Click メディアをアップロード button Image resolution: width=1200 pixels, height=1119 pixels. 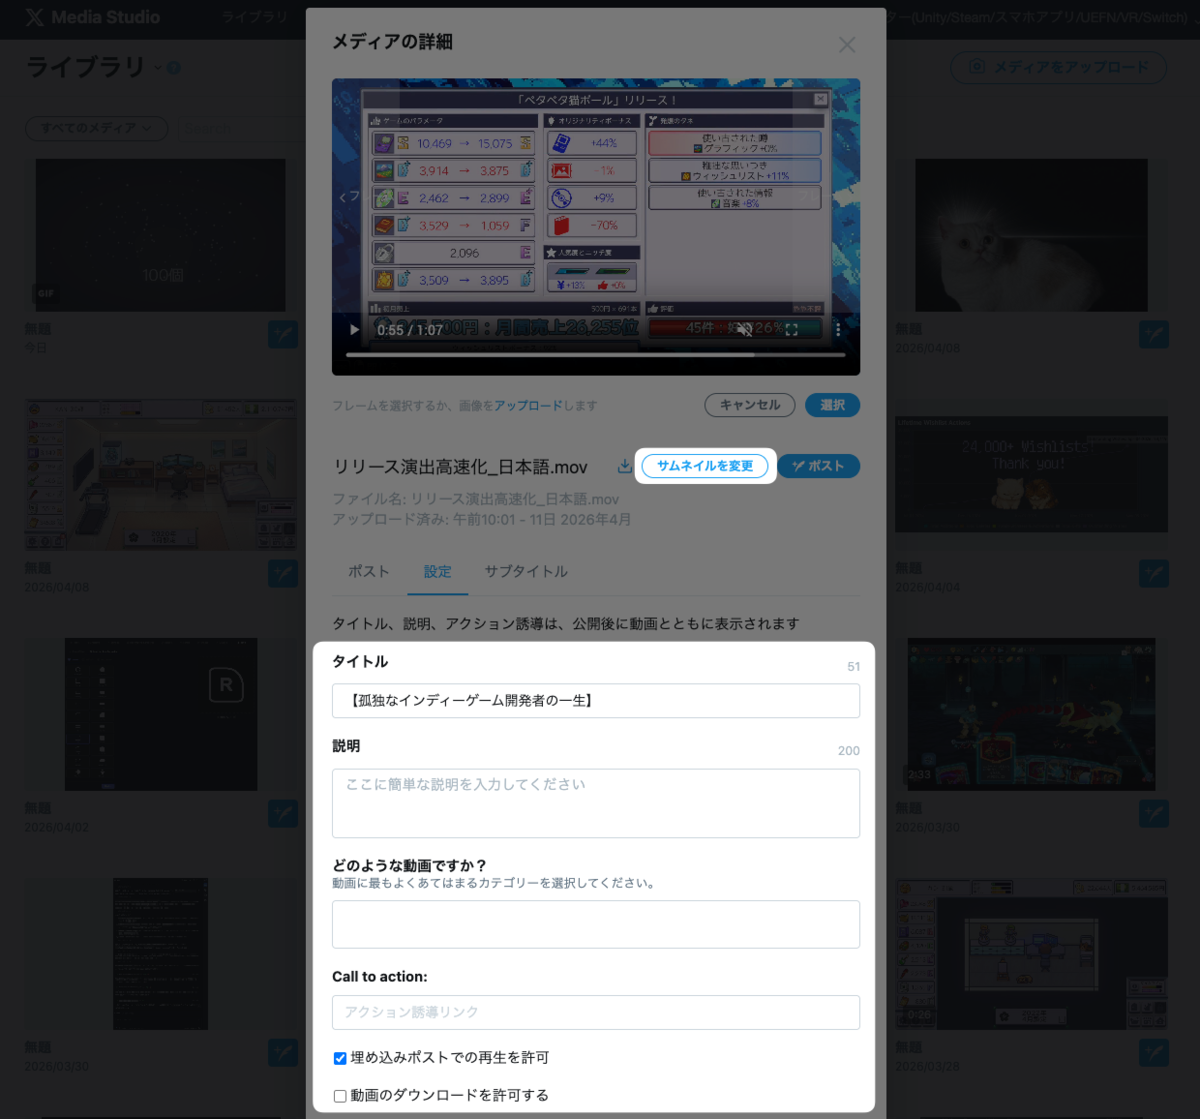coord(1059,68)
